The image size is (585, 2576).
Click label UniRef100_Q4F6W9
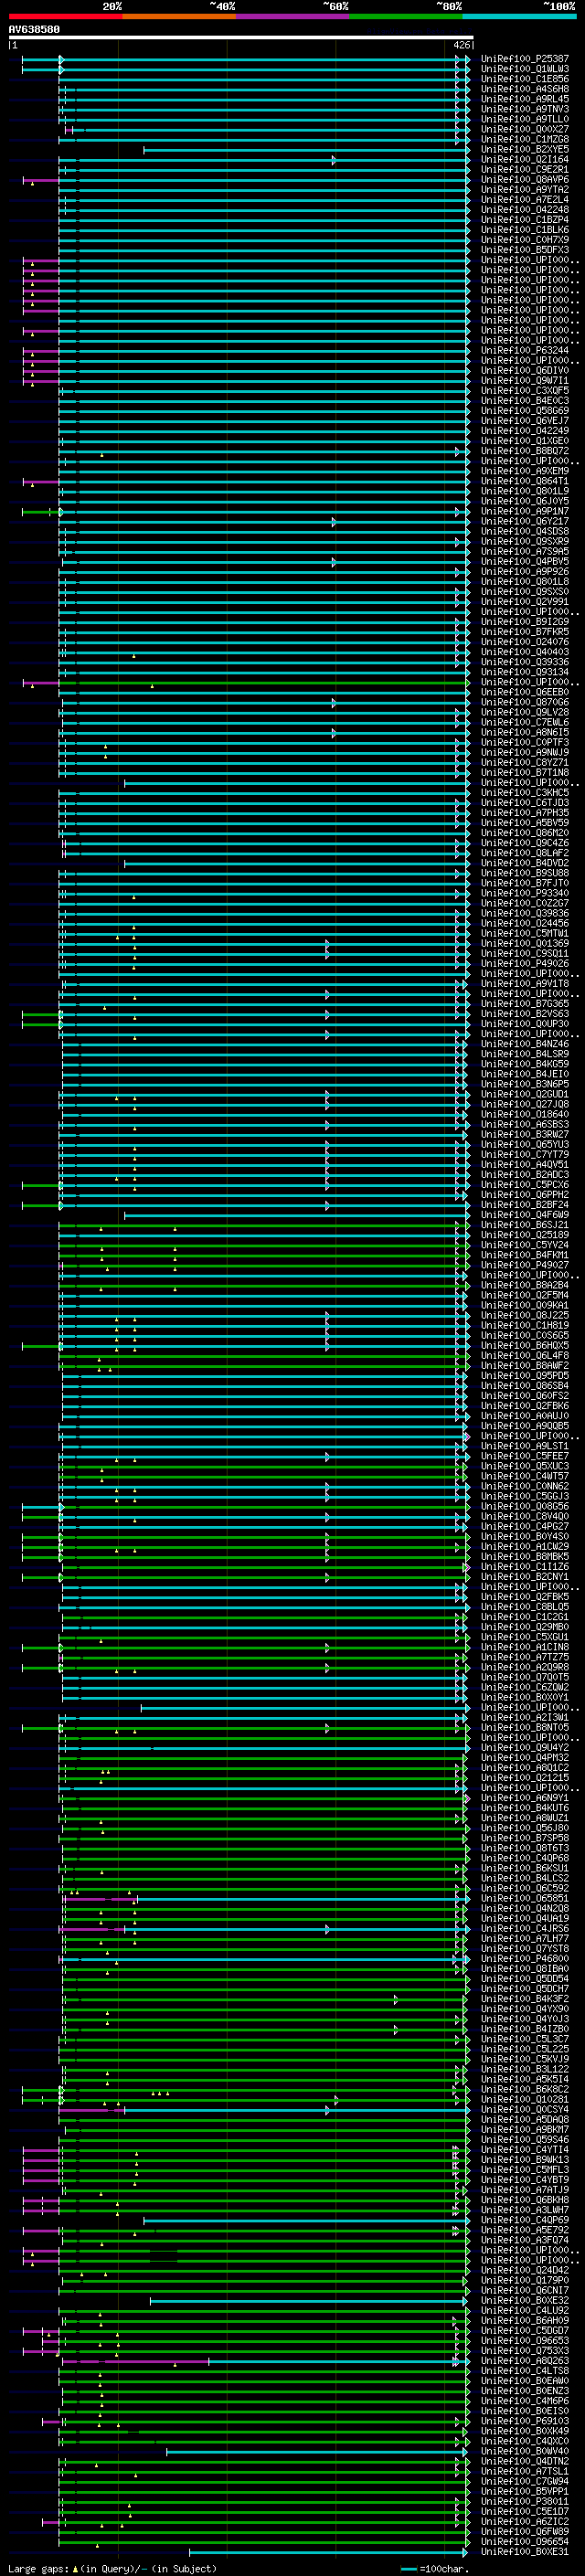pos(524,1214)
